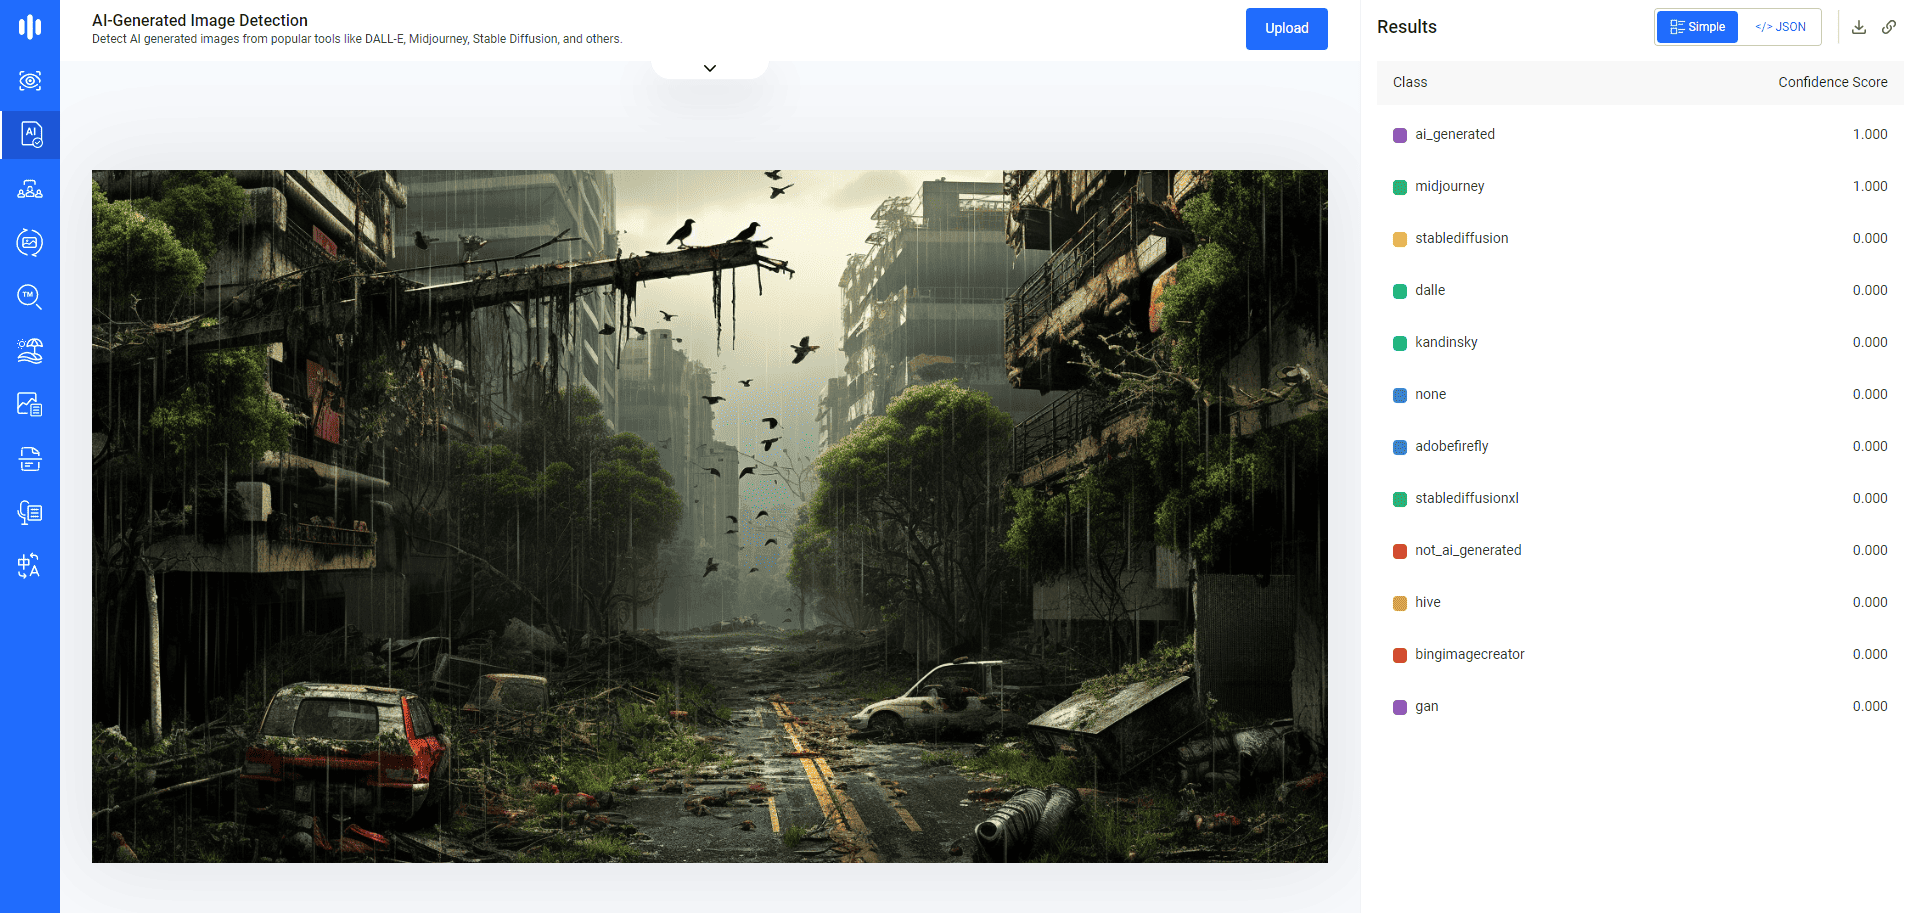Open the visual moderation eye-scan icon
Image resolution: width=1920 pixels, height=913 pixels.
[30, 81]
